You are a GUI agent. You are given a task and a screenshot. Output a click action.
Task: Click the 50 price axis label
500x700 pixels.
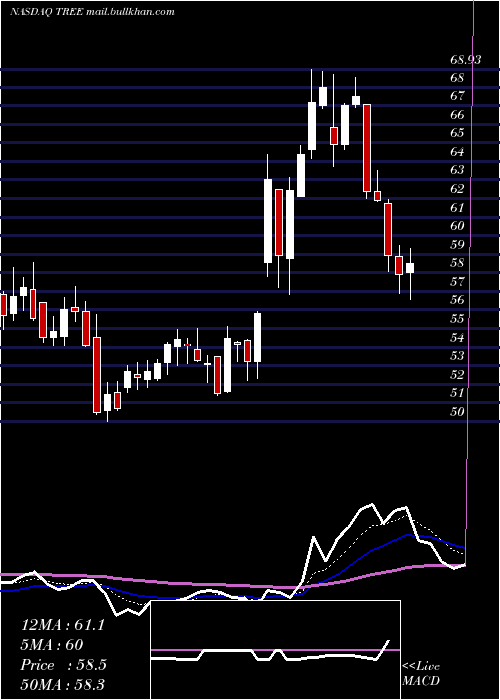tap(457, 412)
